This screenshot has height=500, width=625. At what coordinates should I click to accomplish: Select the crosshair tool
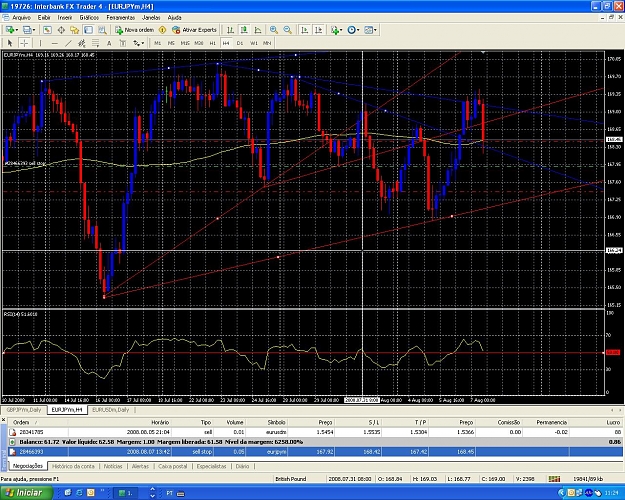[24, 43]
